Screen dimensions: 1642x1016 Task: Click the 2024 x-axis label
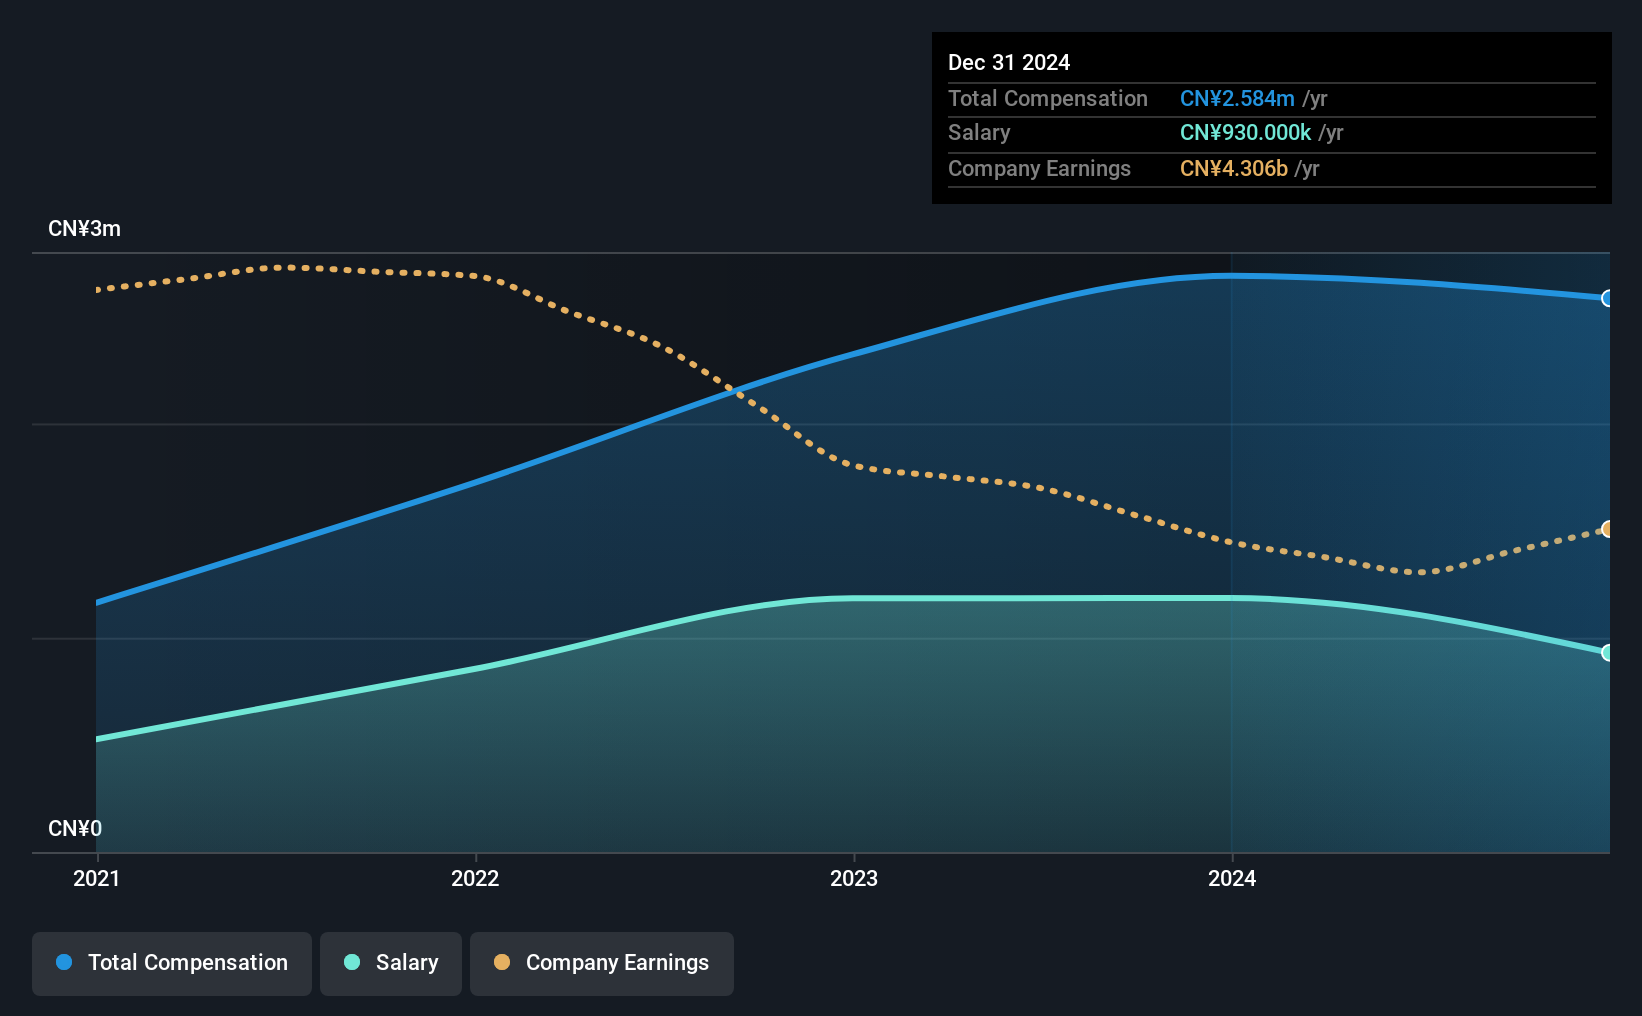point(1232,878)
